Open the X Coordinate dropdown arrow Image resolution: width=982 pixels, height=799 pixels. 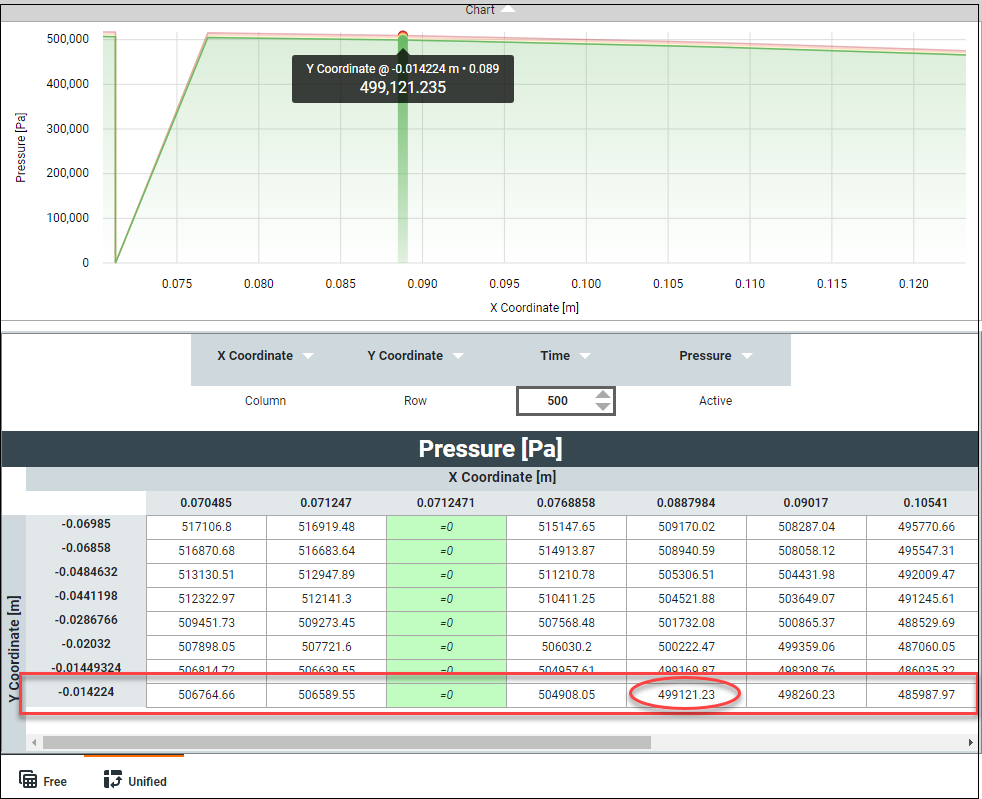click(x=308, y=356)
